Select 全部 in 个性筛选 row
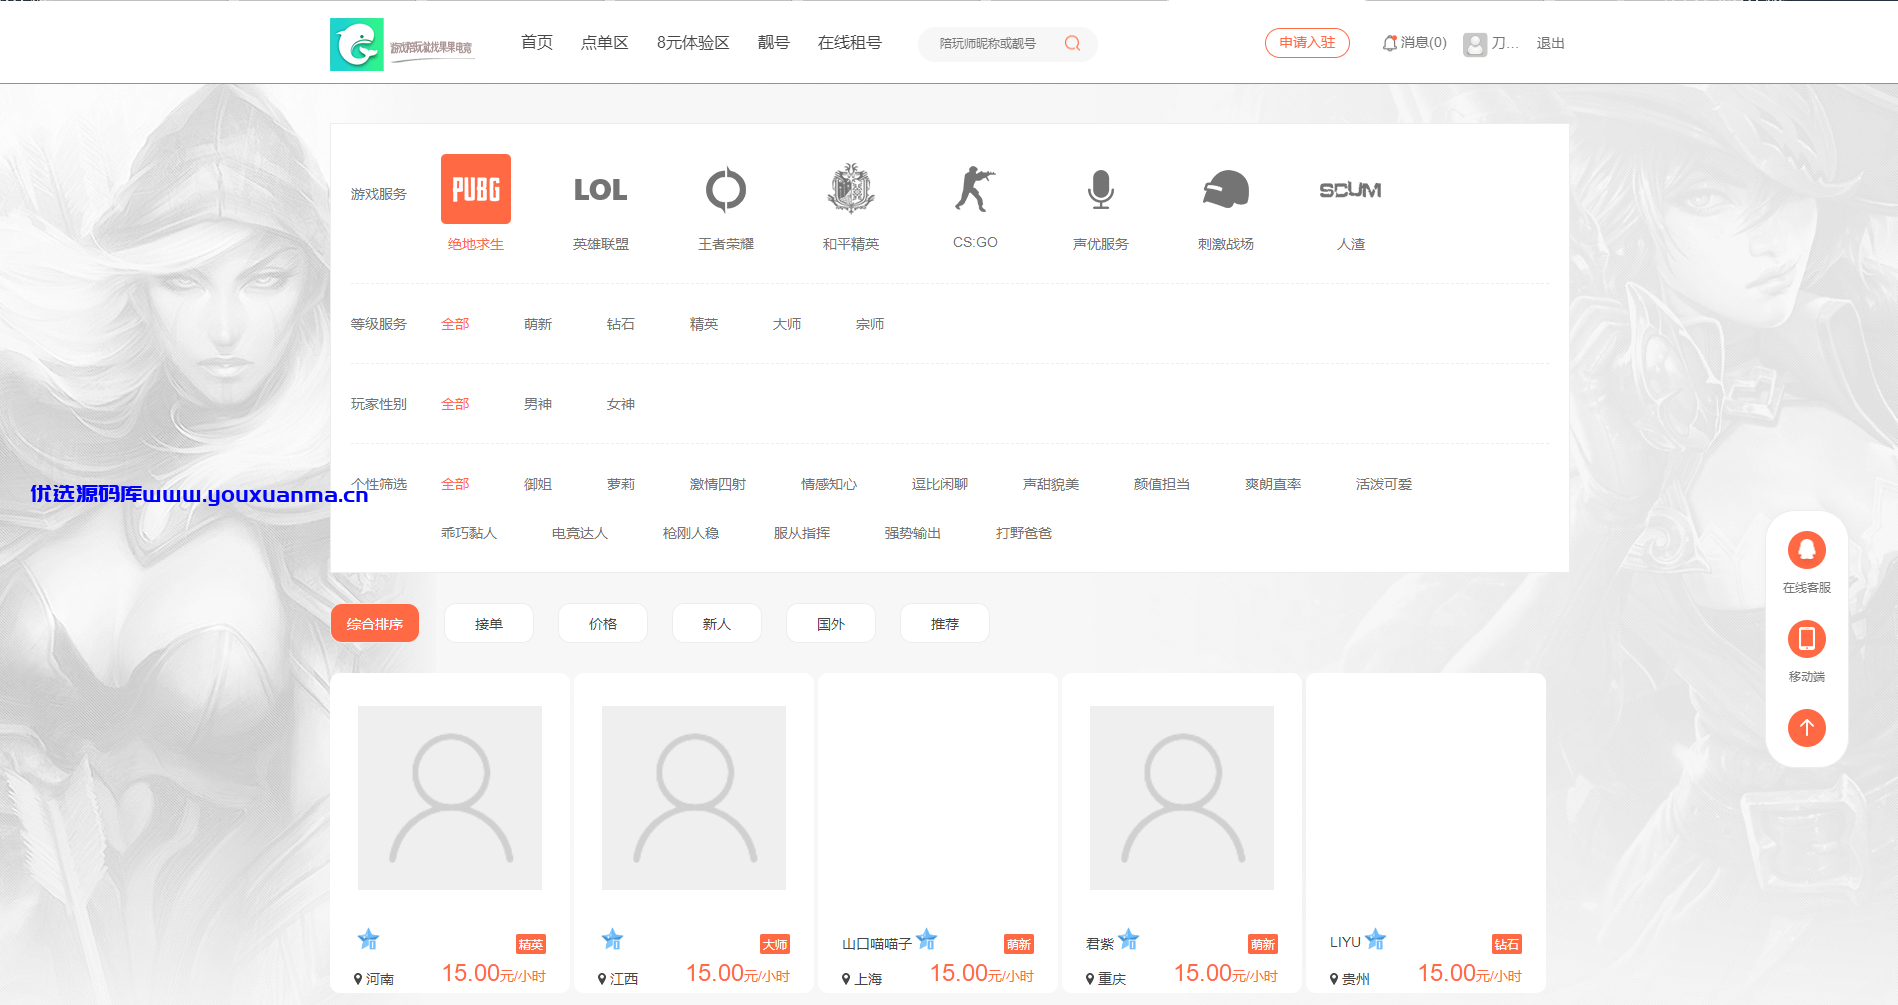Screen dimensions: 1898x1005 click(x=455, y=484)
